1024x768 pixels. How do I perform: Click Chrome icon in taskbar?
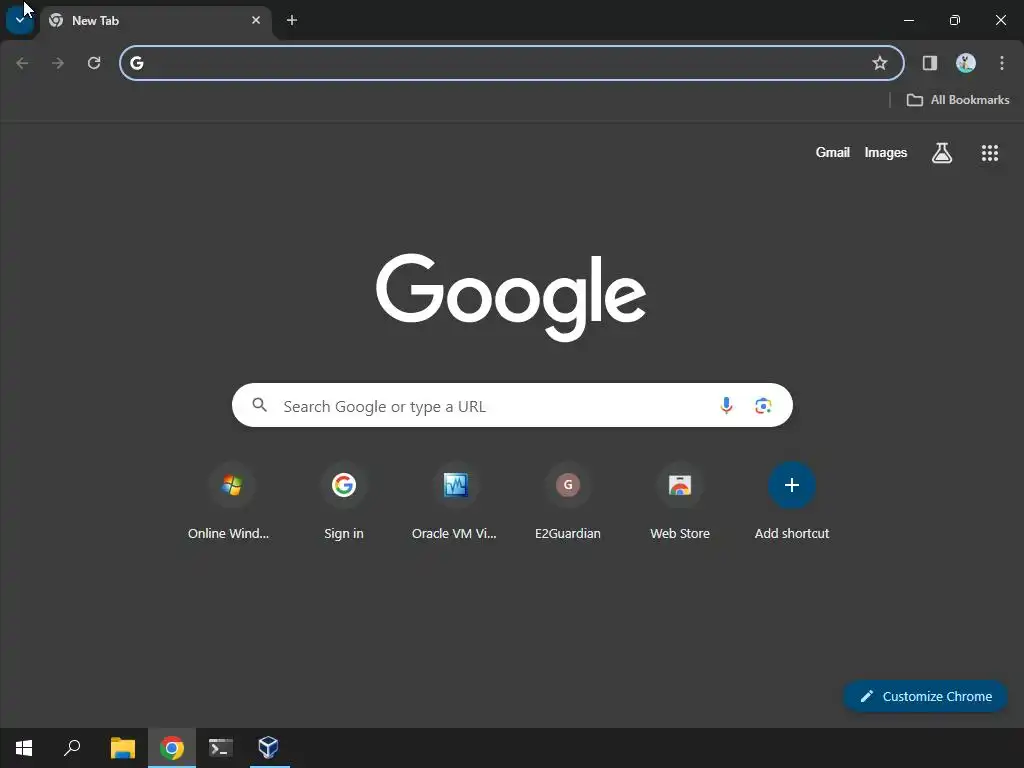[x=172, y=748]
